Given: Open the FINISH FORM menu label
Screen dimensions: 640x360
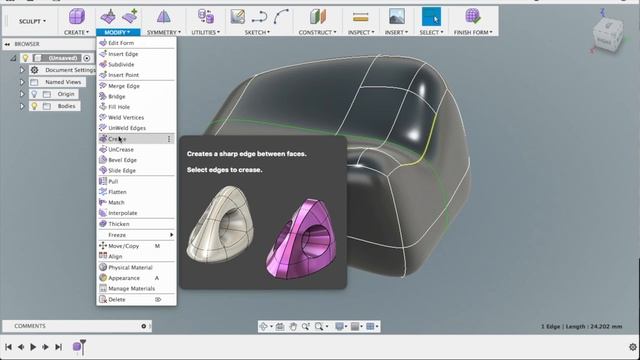Looking at the screenshot, I should pos(473,32).
